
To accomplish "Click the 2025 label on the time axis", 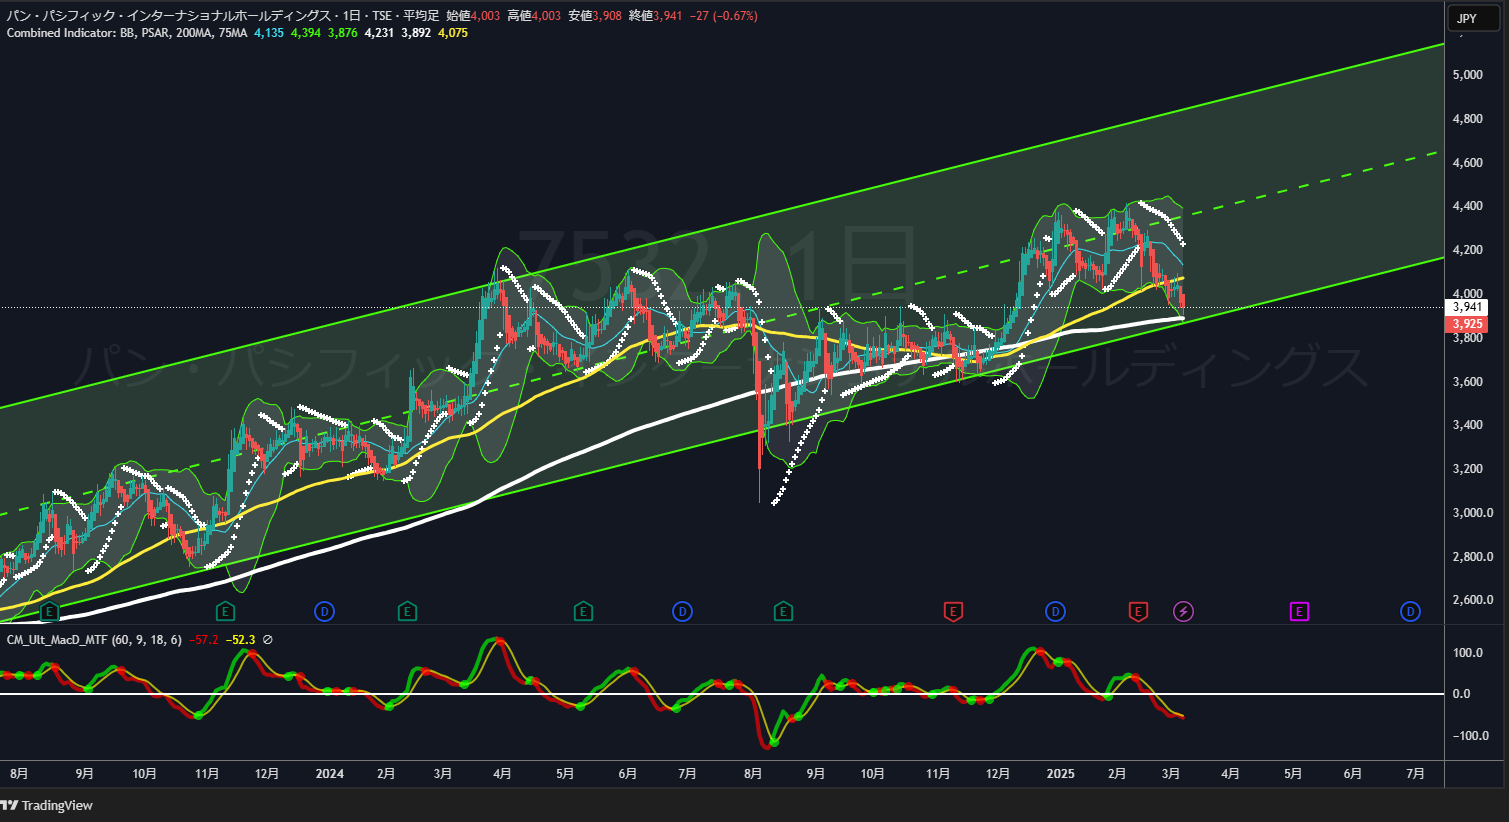I will [x=1060, y=774].
